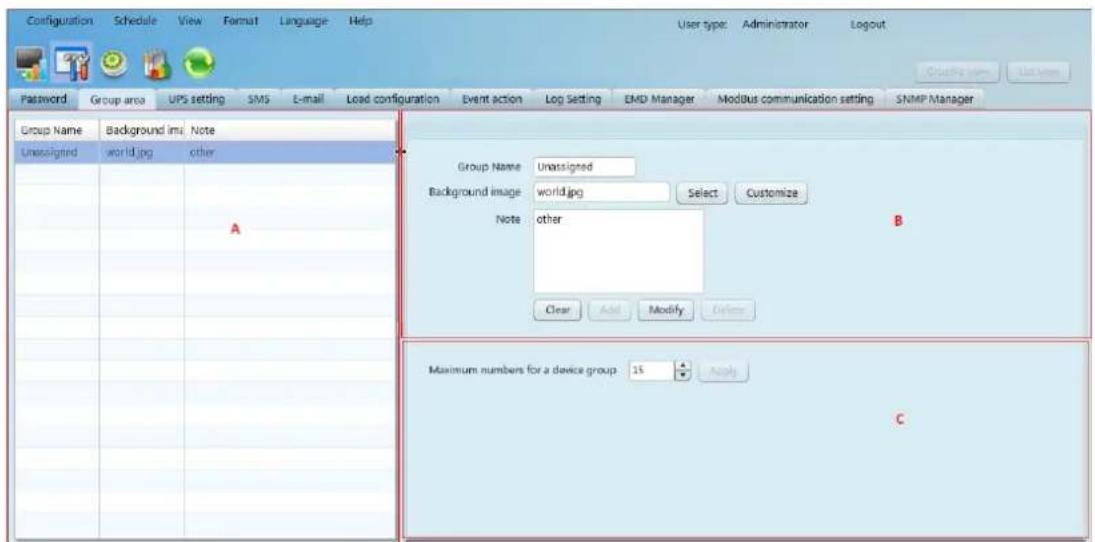Open the SMS tab

point(259,100)
